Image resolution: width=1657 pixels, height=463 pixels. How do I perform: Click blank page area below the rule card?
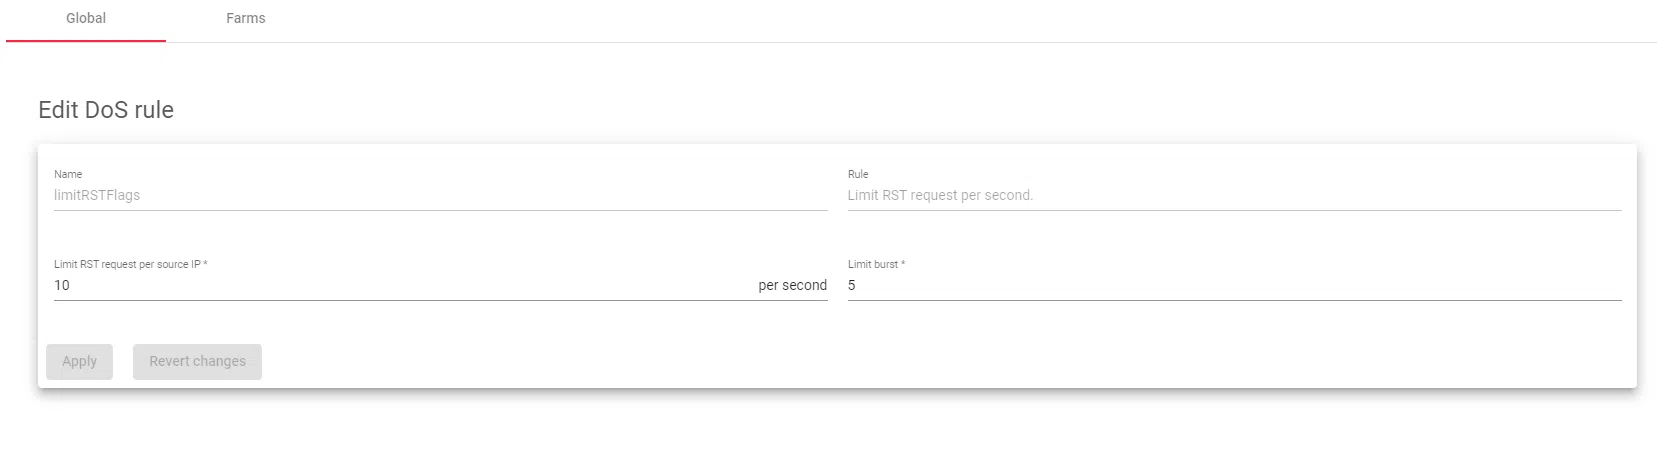[x=800, y=430]
